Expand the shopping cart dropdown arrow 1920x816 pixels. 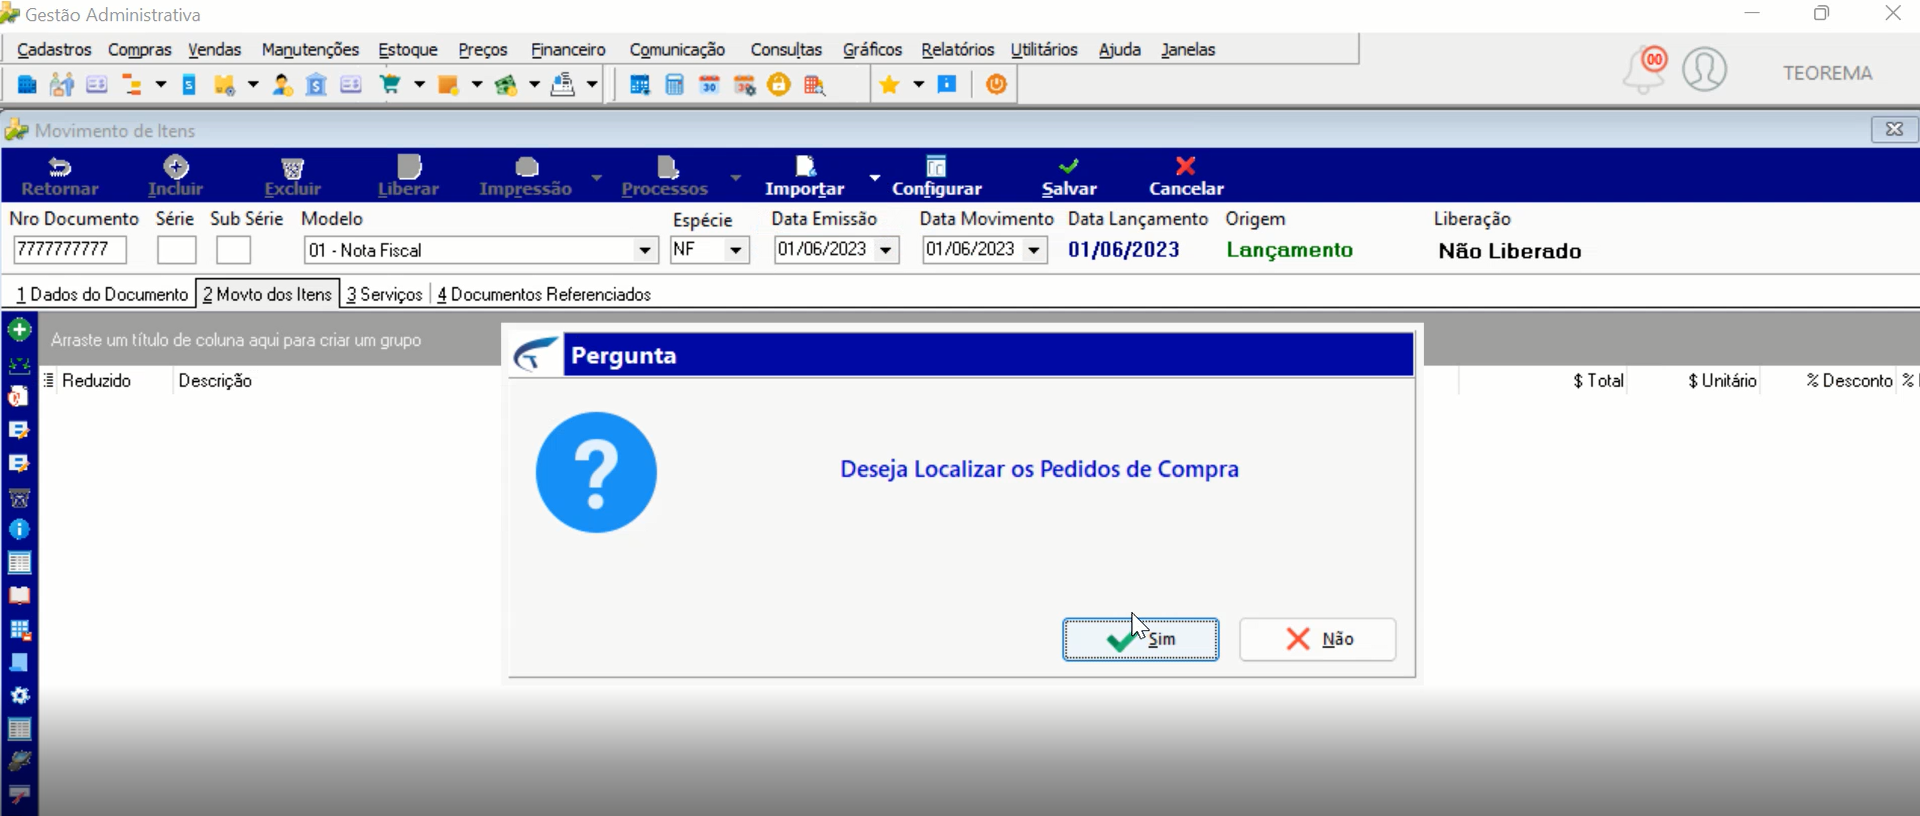pos(419,85)
